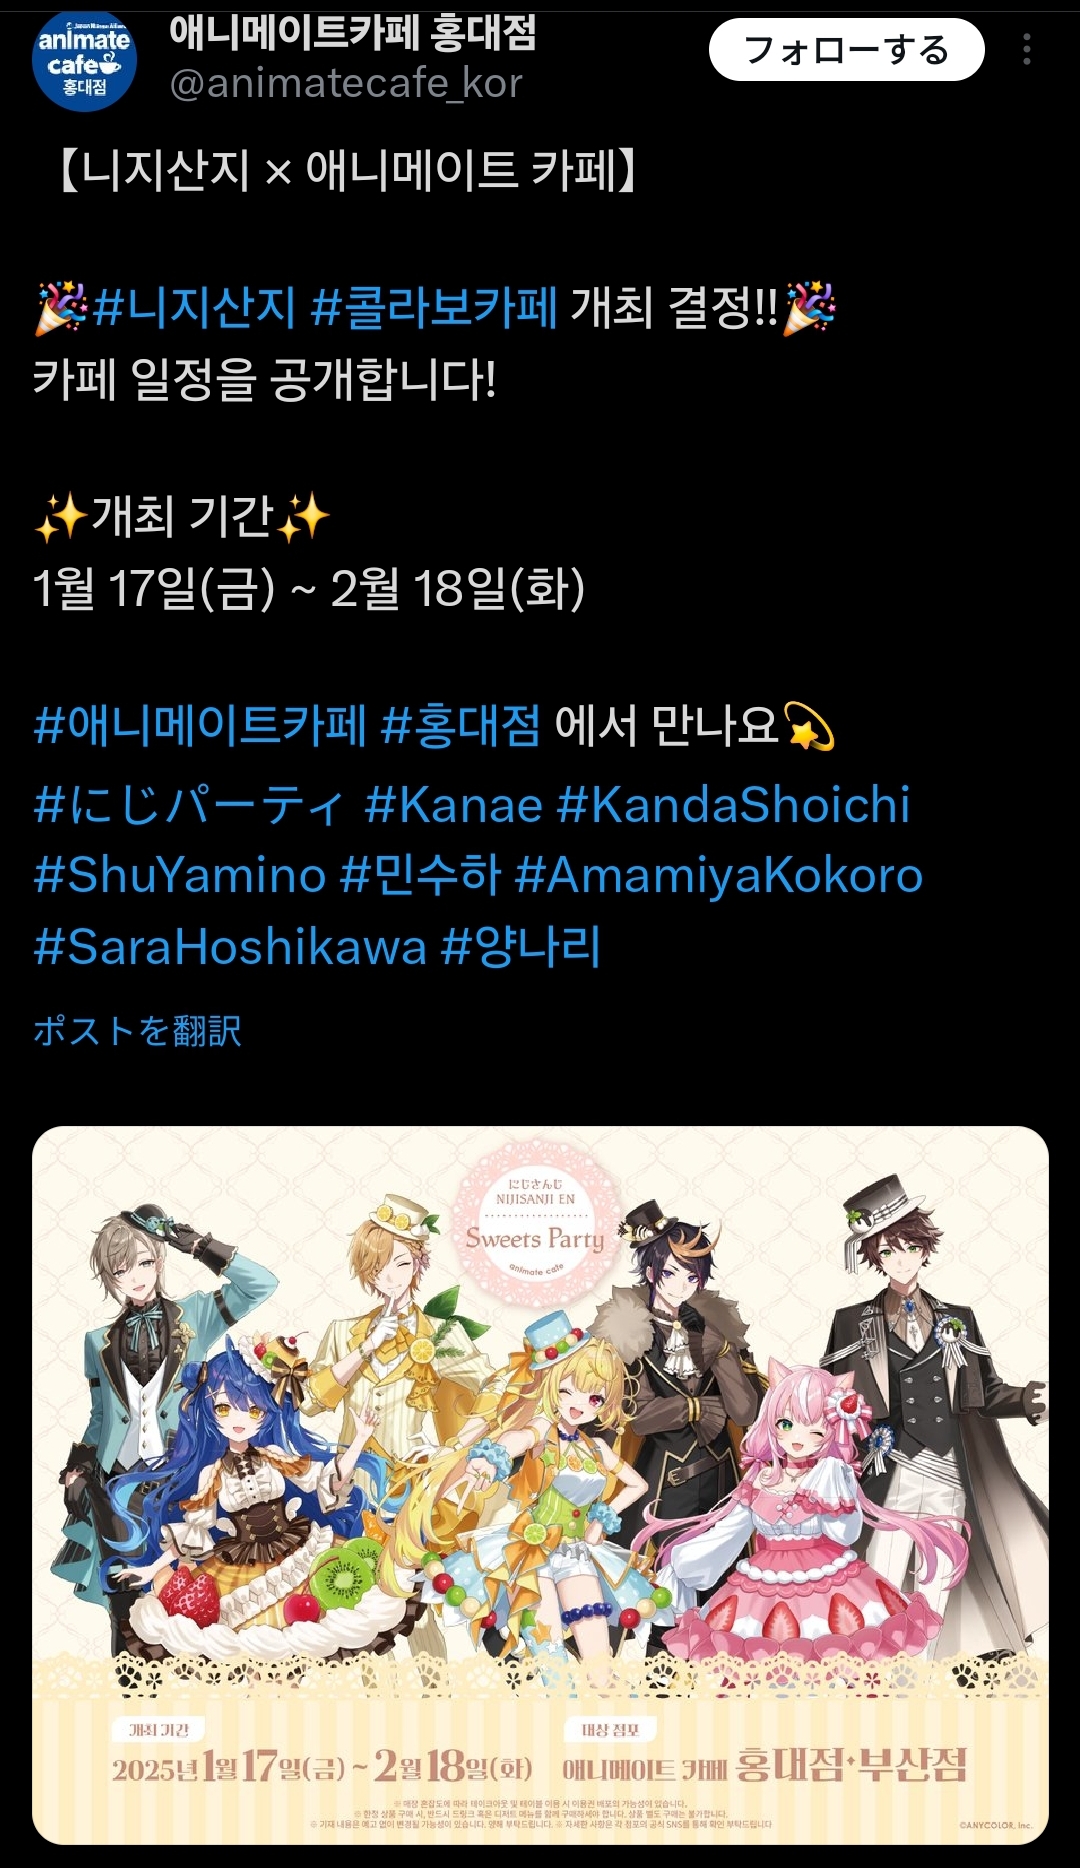The image size is (1080, 1868).
Task: Open hashtag #SaraHoshikawa
Action: coord(230,946)
